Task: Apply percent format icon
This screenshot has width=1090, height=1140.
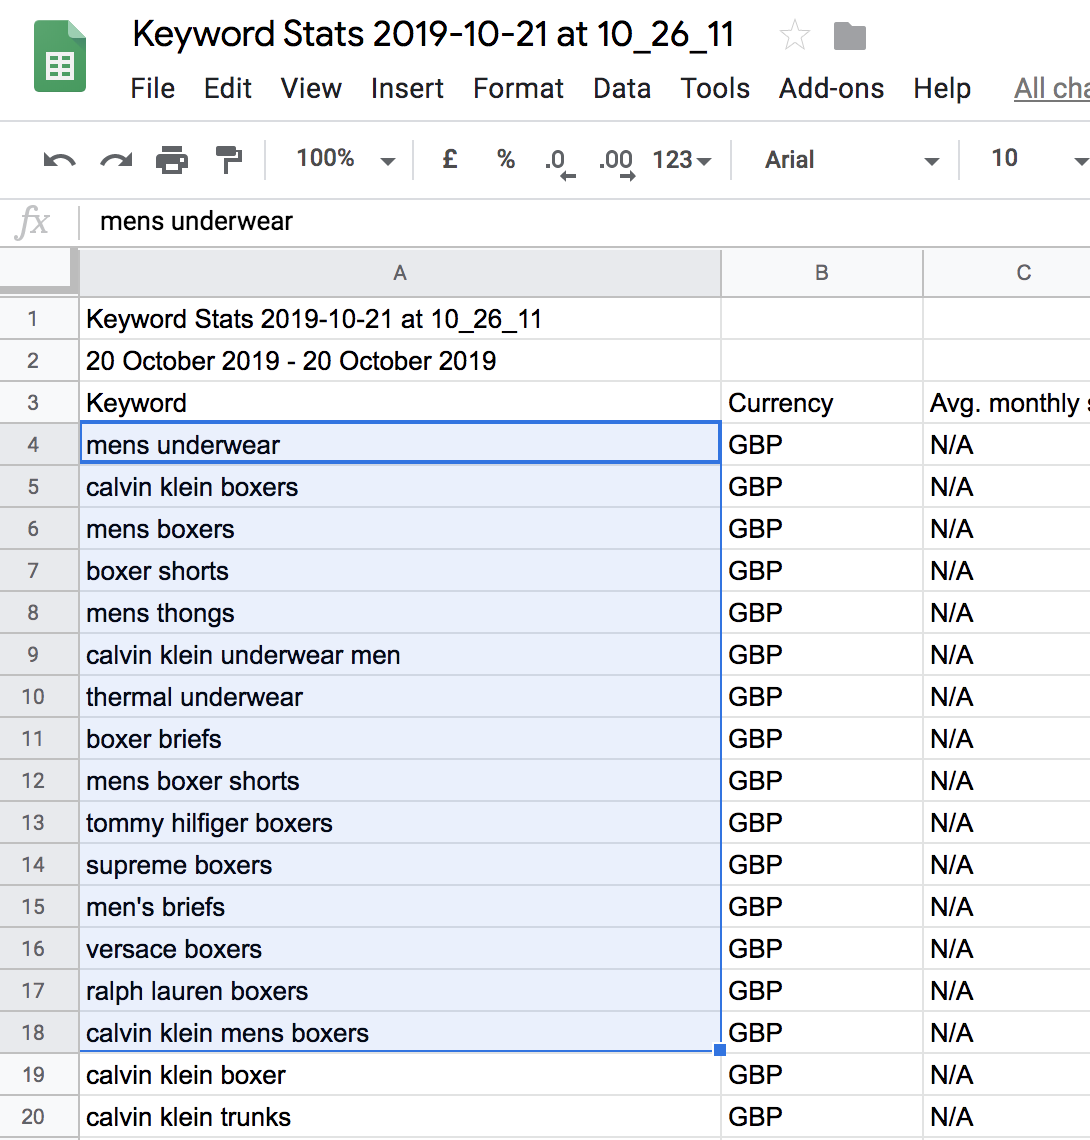Action: point(506,159)
